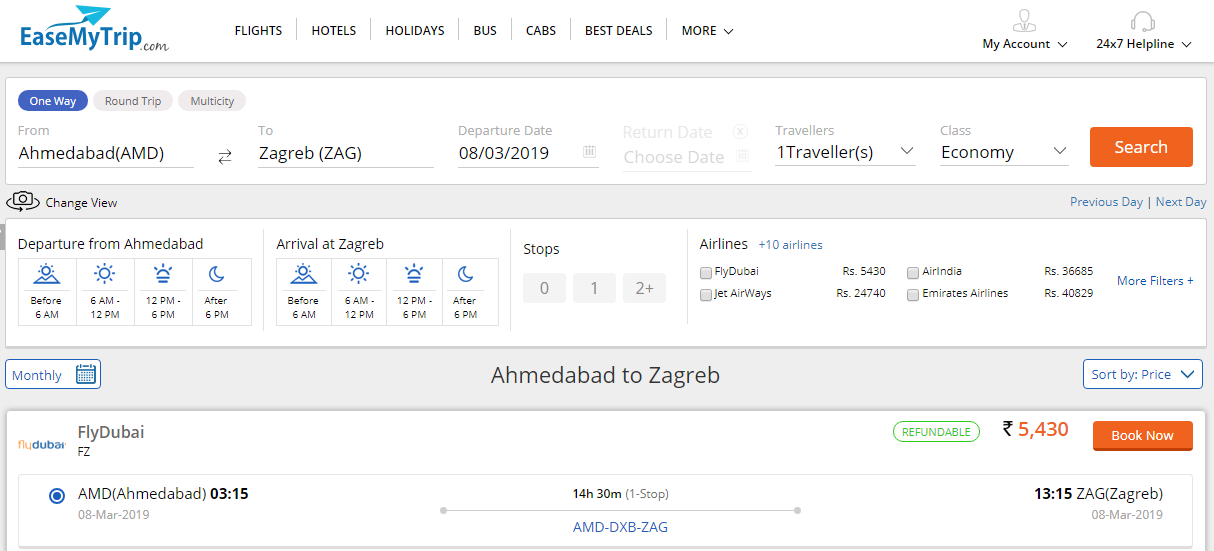Select the Round Trip option

[x=133, y=101]
